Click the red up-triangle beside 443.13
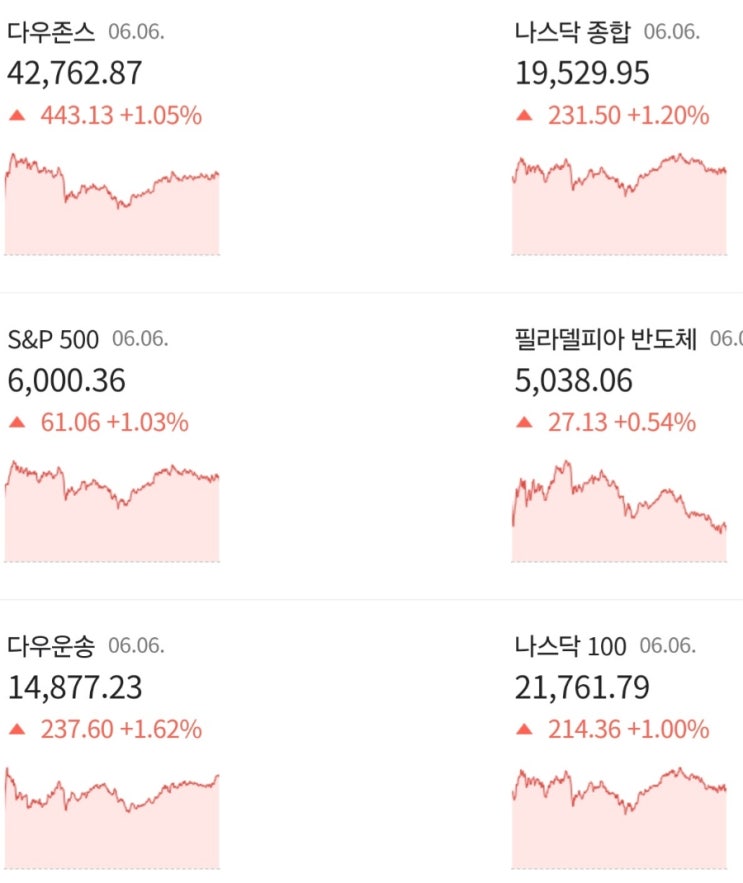 coord(16,116)
